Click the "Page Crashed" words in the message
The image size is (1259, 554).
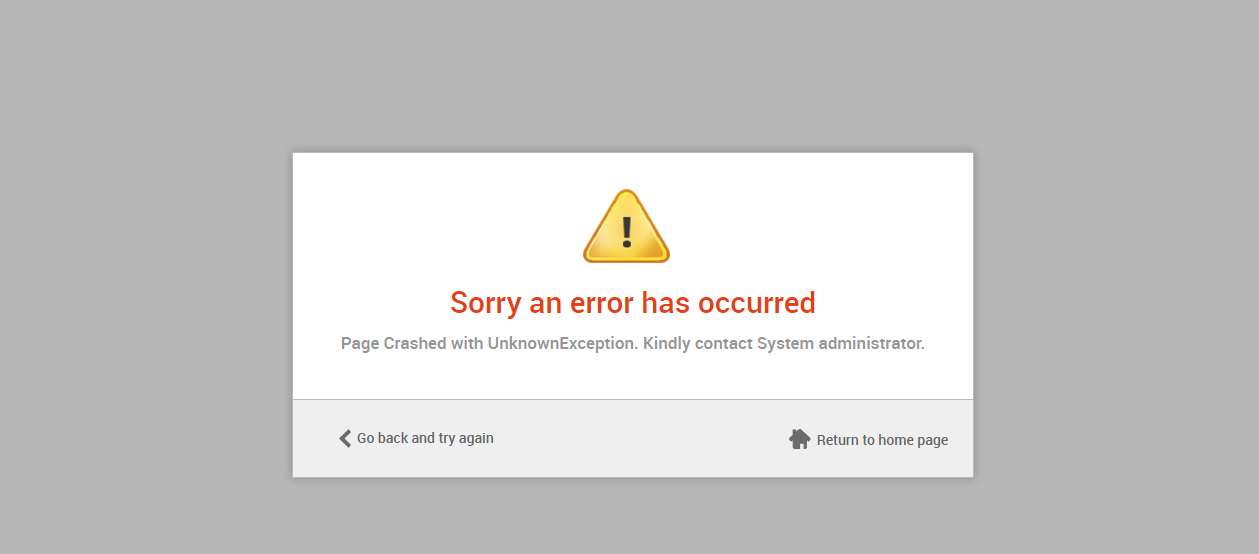(393, 343)
